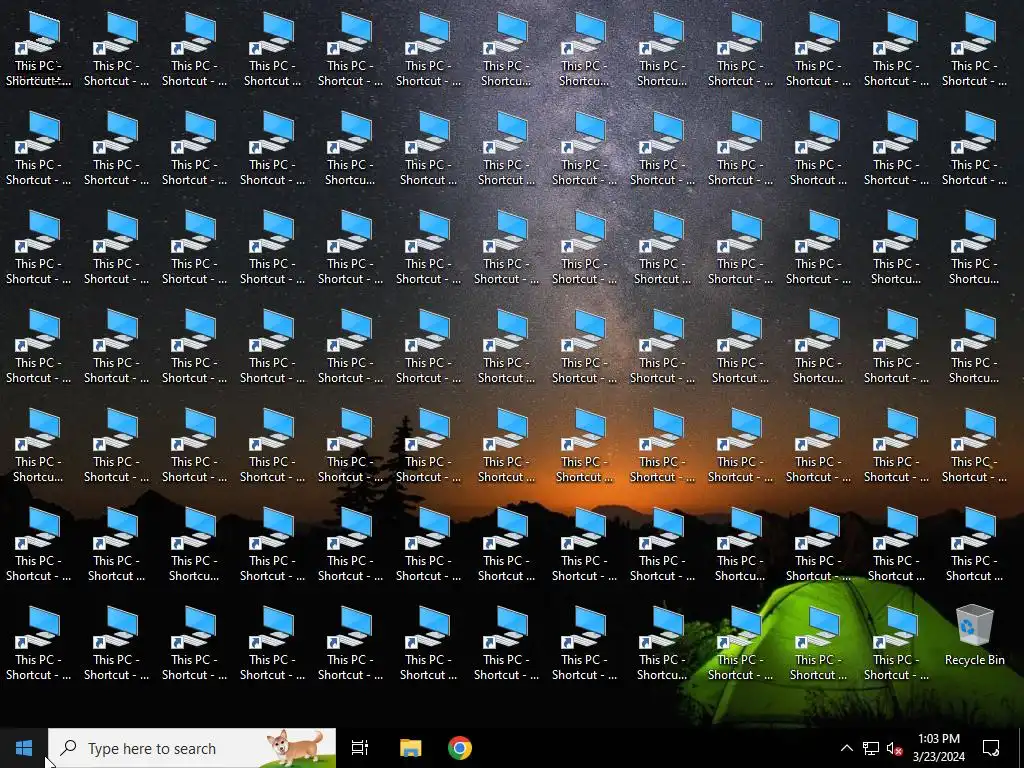Select This PC shortcut at the desktop's top-left corner
Image resolution: width=1024 pixels, height=768 pixels.
pos(38,50)
